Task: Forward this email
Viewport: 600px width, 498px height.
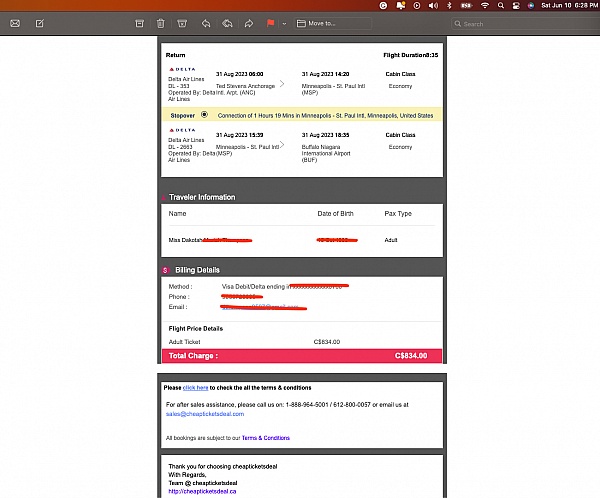Action: click(249, 24)
